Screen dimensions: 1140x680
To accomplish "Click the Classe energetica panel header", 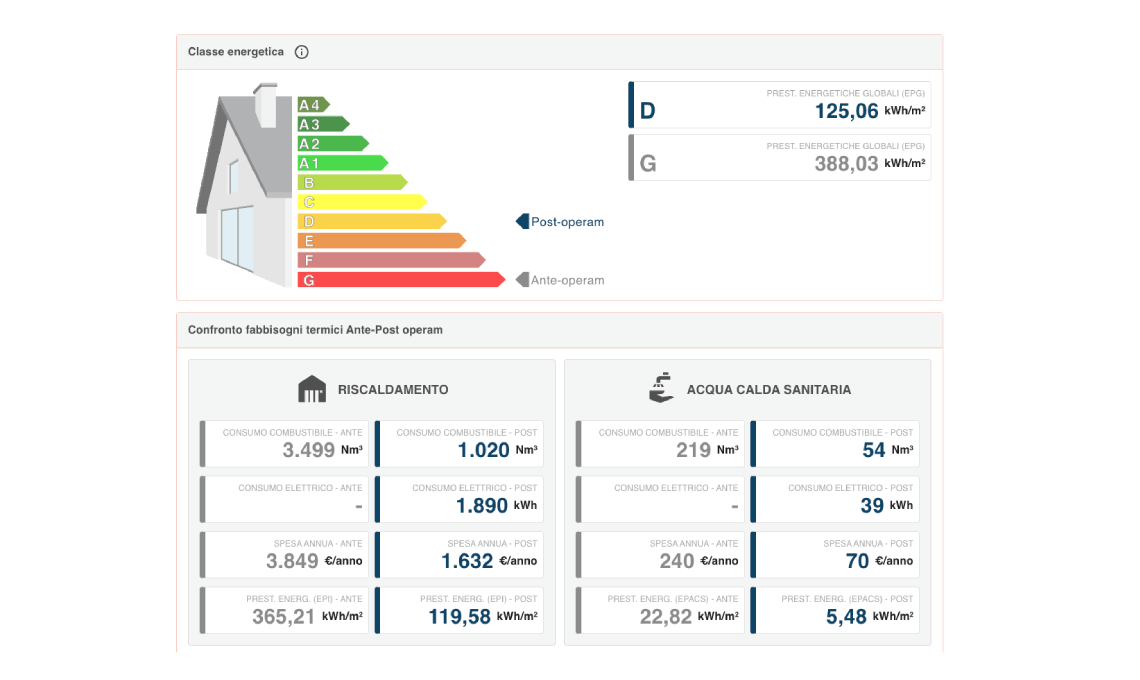I will (x=559, y=52).
